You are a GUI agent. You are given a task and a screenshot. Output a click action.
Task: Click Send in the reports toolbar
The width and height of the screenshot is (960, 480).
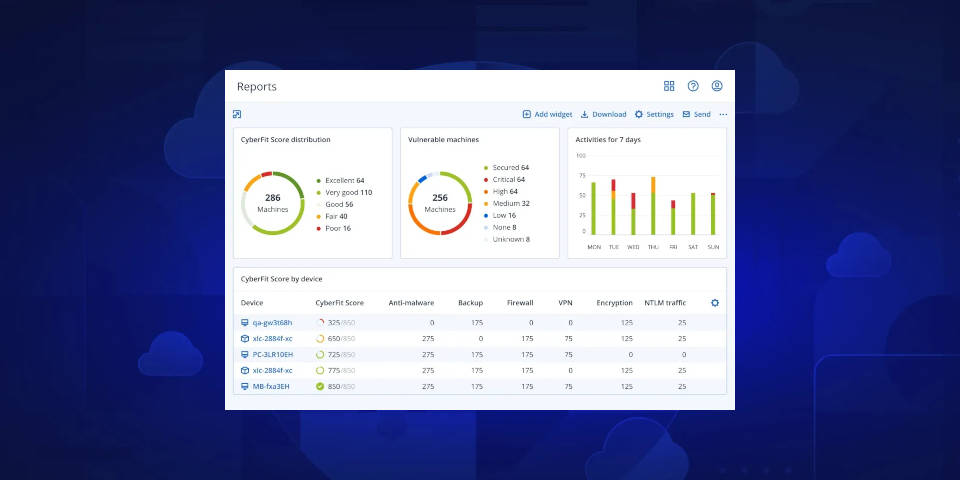pos(696,114)
